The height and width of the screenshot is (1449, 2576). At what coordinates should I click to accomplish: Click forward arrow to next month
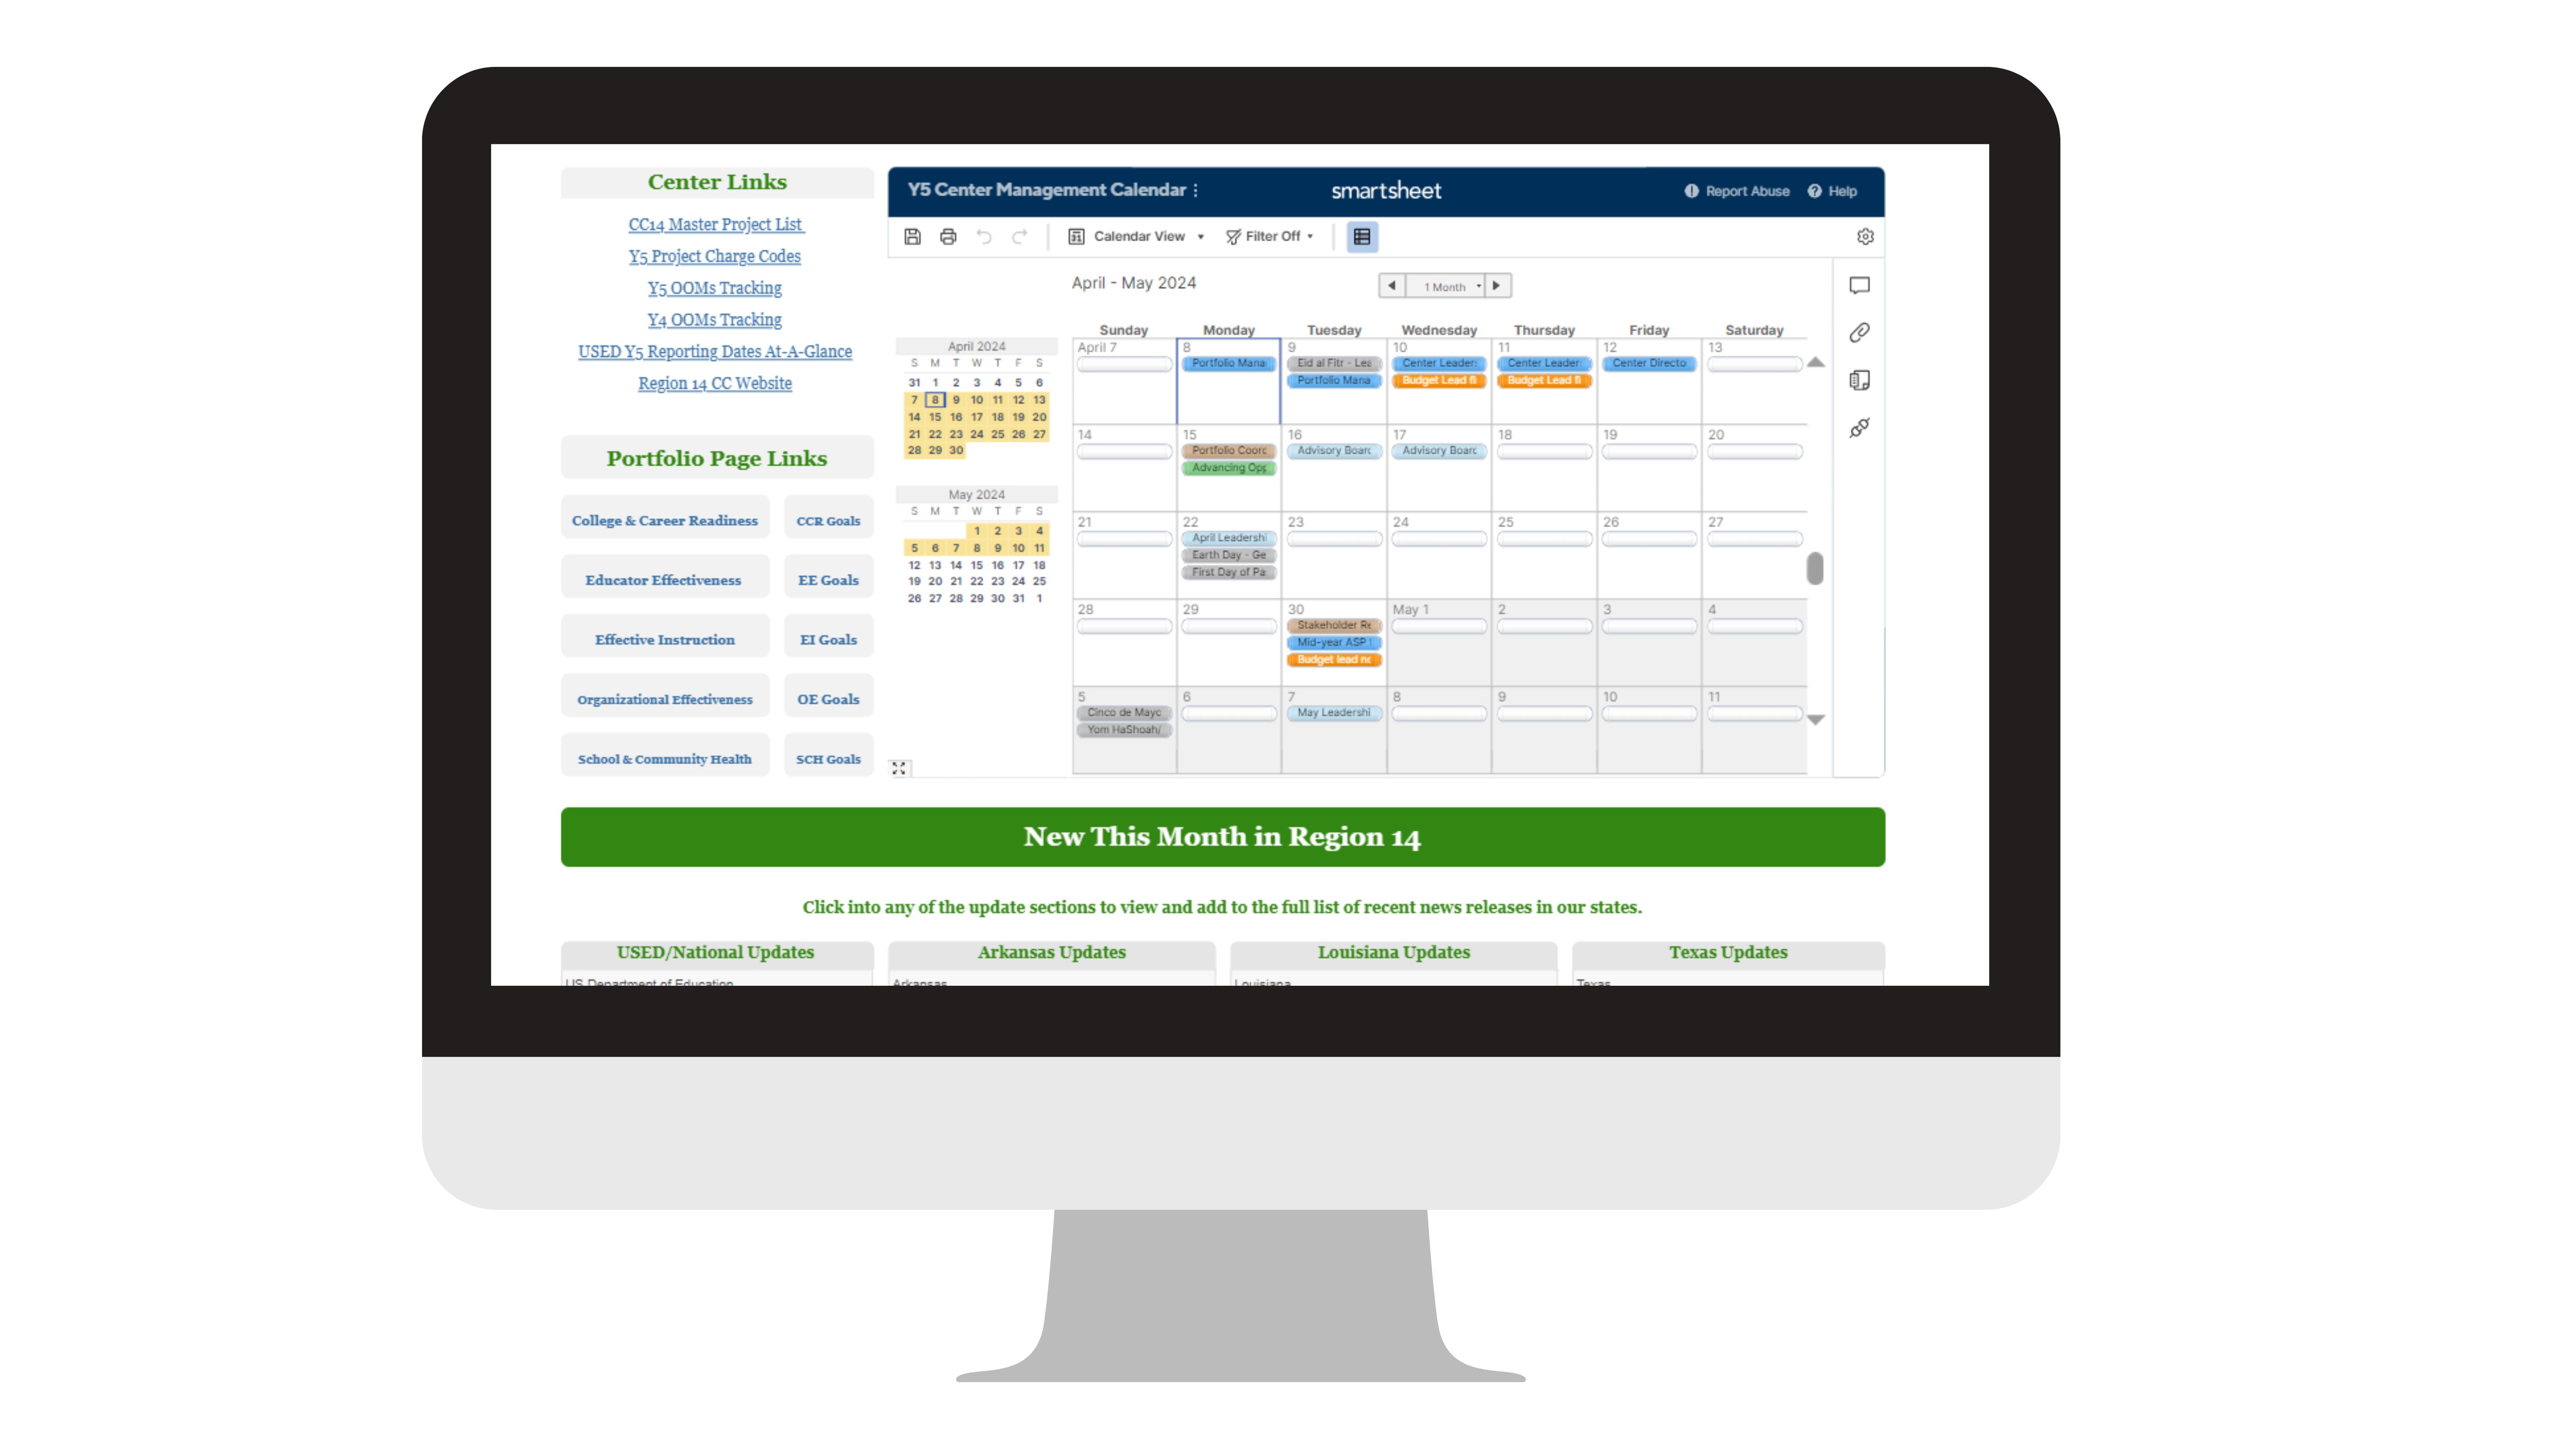(1497, 285)
